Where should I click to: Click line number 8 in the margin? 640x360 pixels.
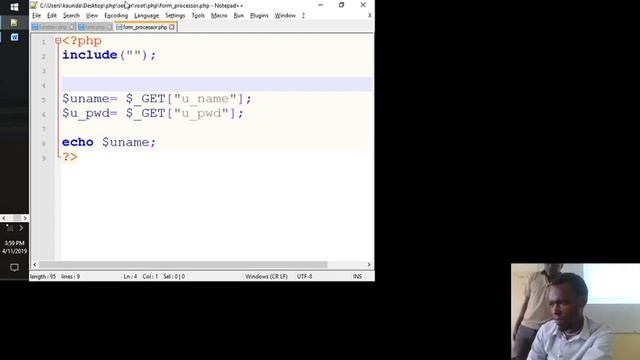point(44,144)
